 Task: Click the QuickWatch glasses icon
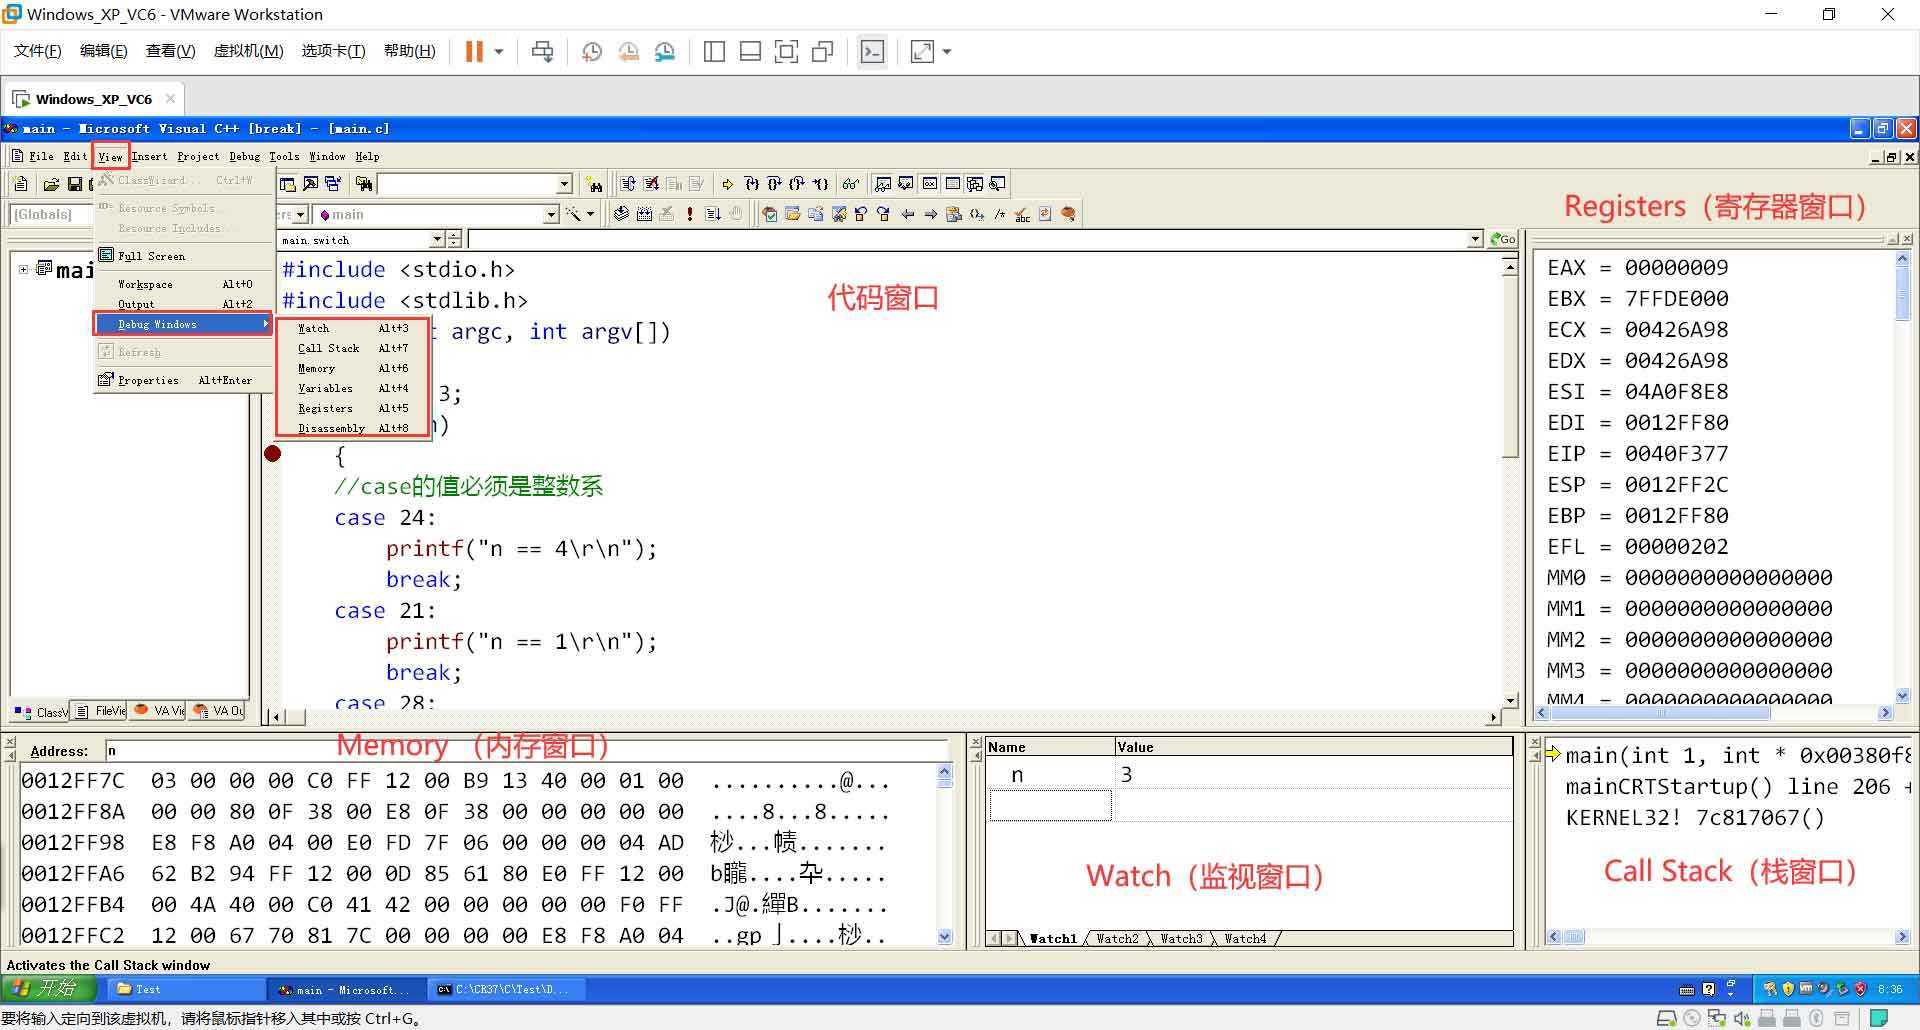point(850,184)
